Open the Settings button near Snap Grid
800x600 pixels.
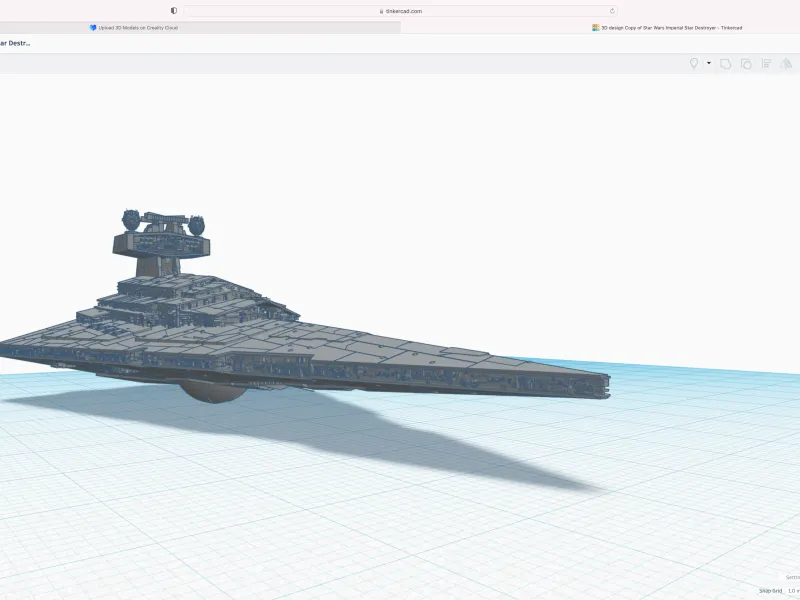click(x=792, y=577)
